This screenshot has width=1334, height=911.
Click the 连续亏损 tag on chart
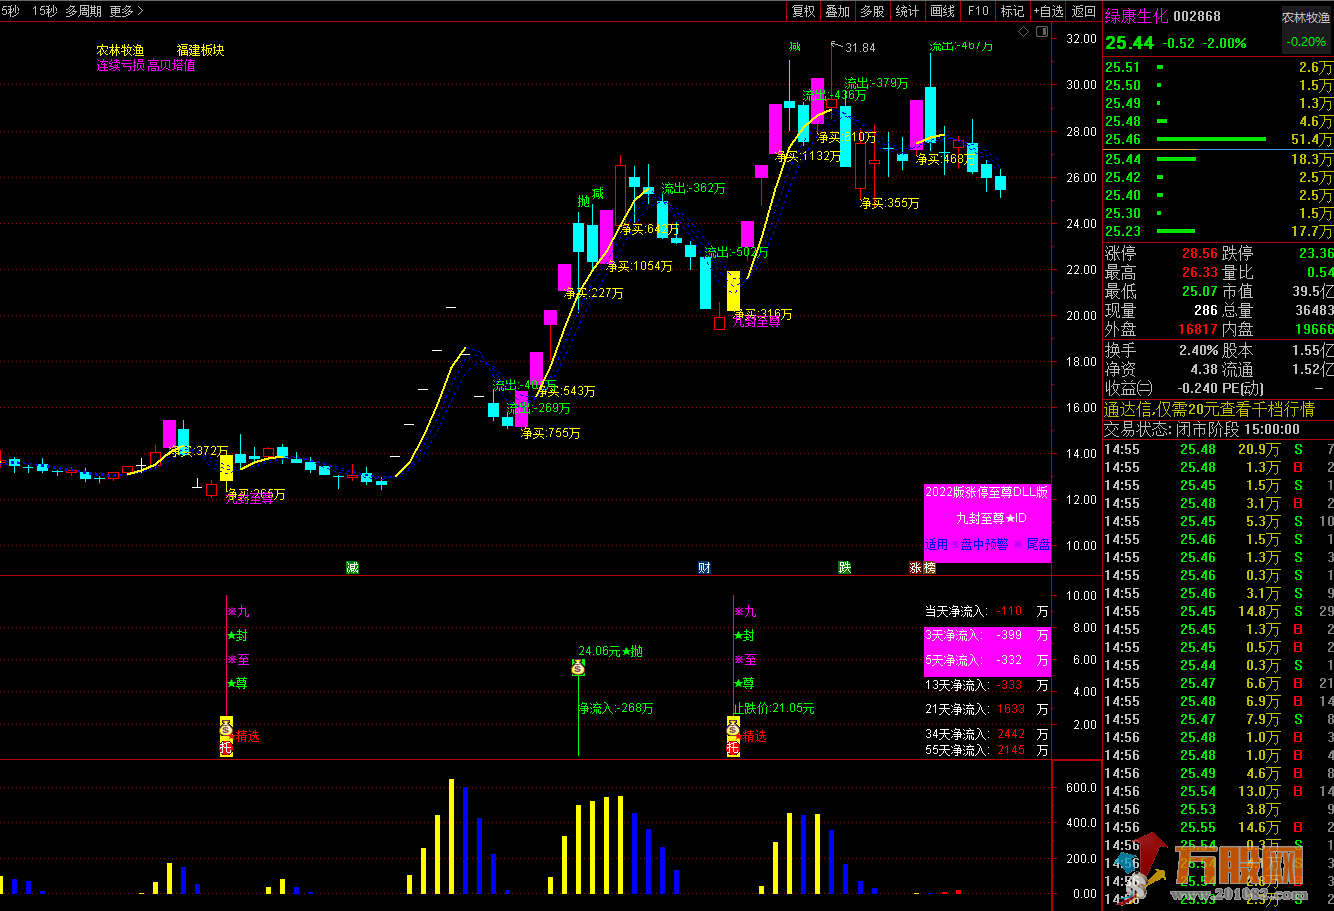pyautogui.click(x=120, y=66)
